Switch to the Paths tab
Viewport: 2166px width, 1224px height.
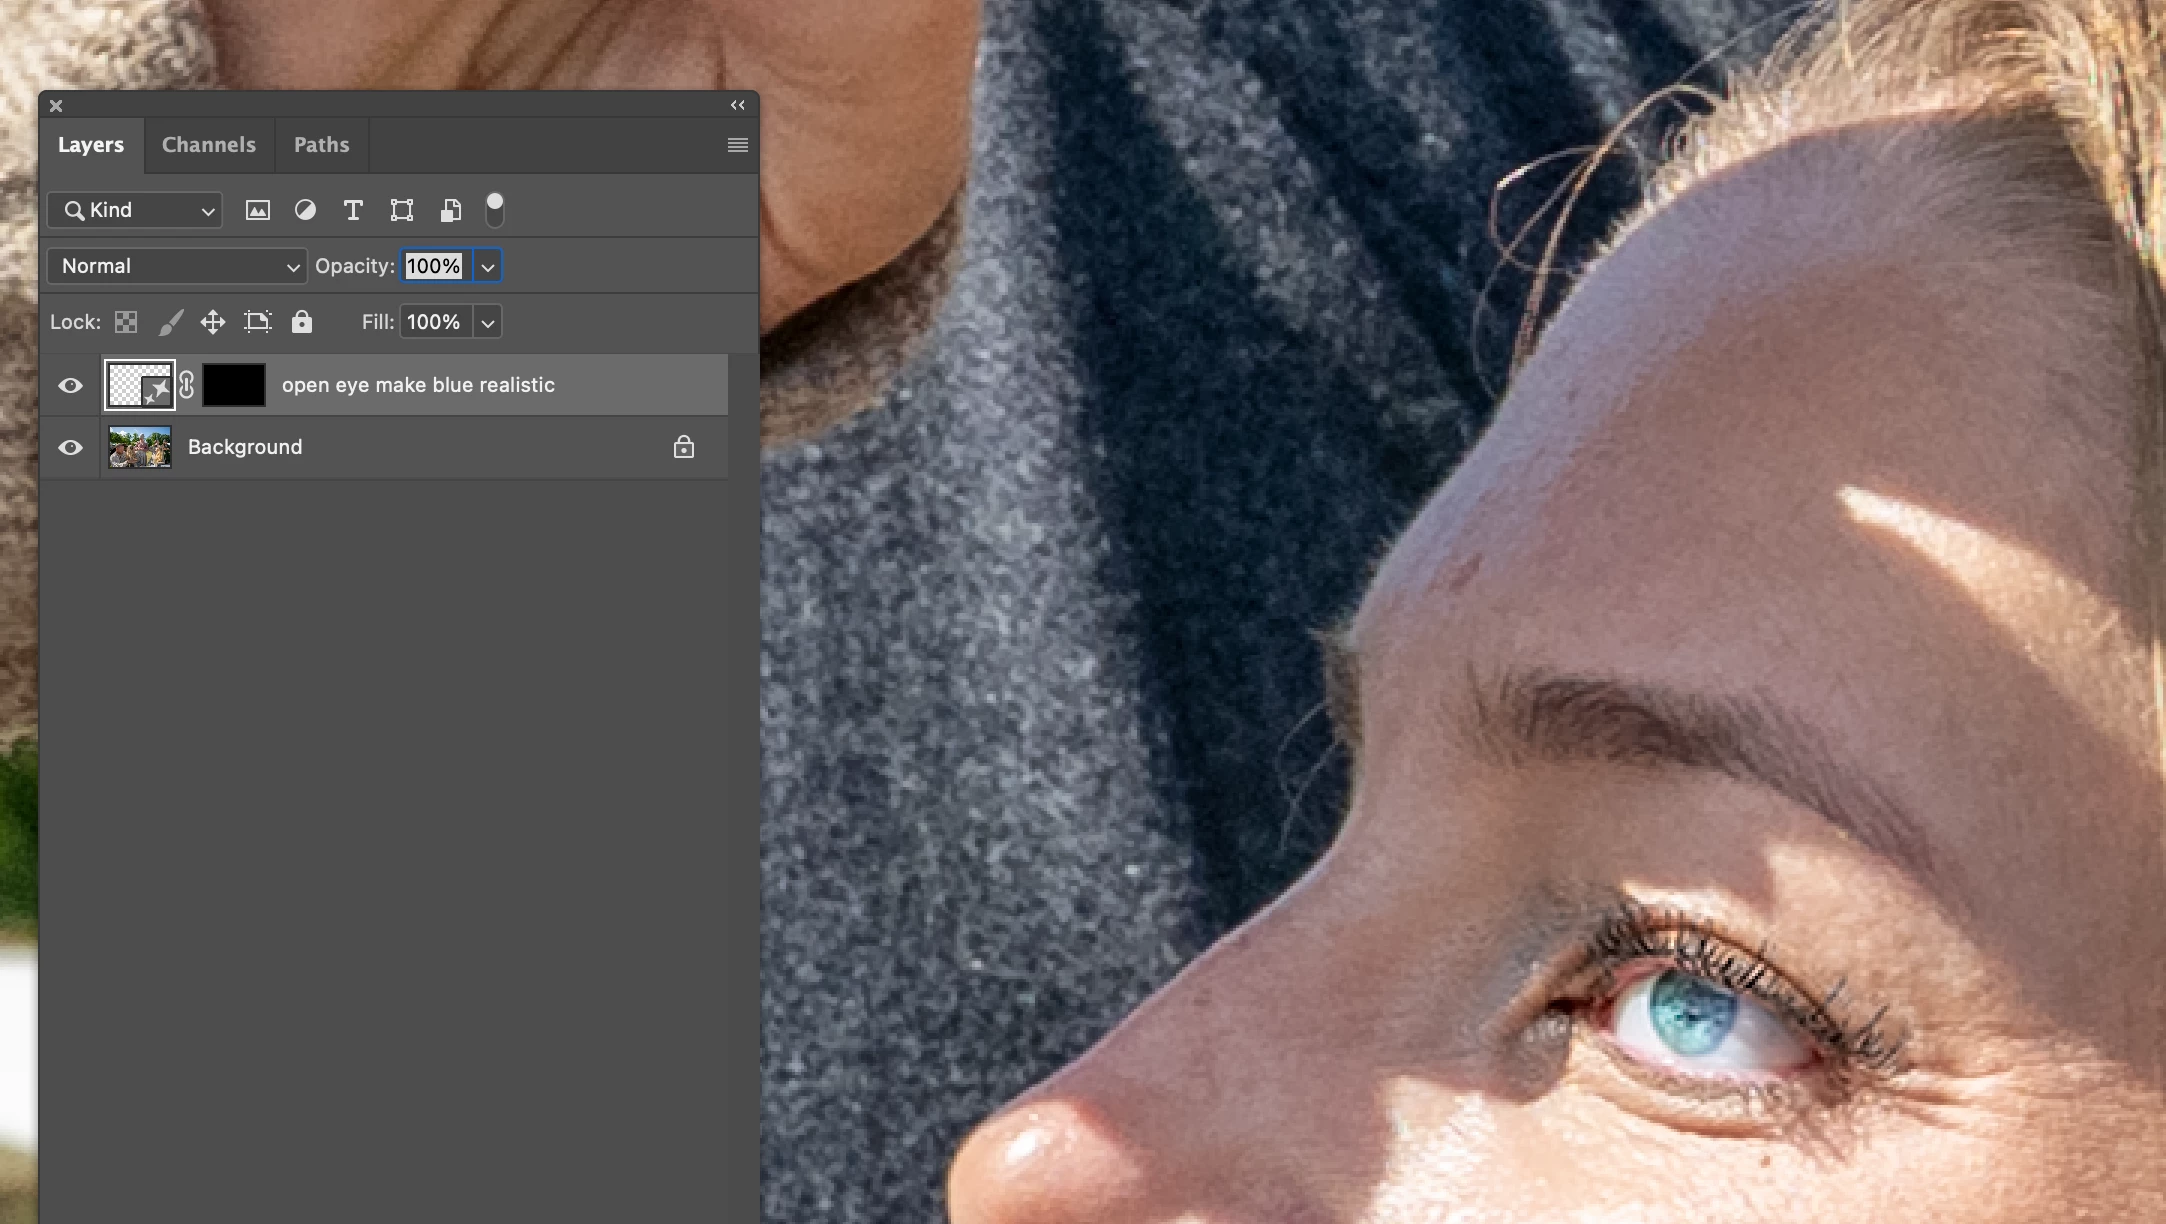(322, 145)
